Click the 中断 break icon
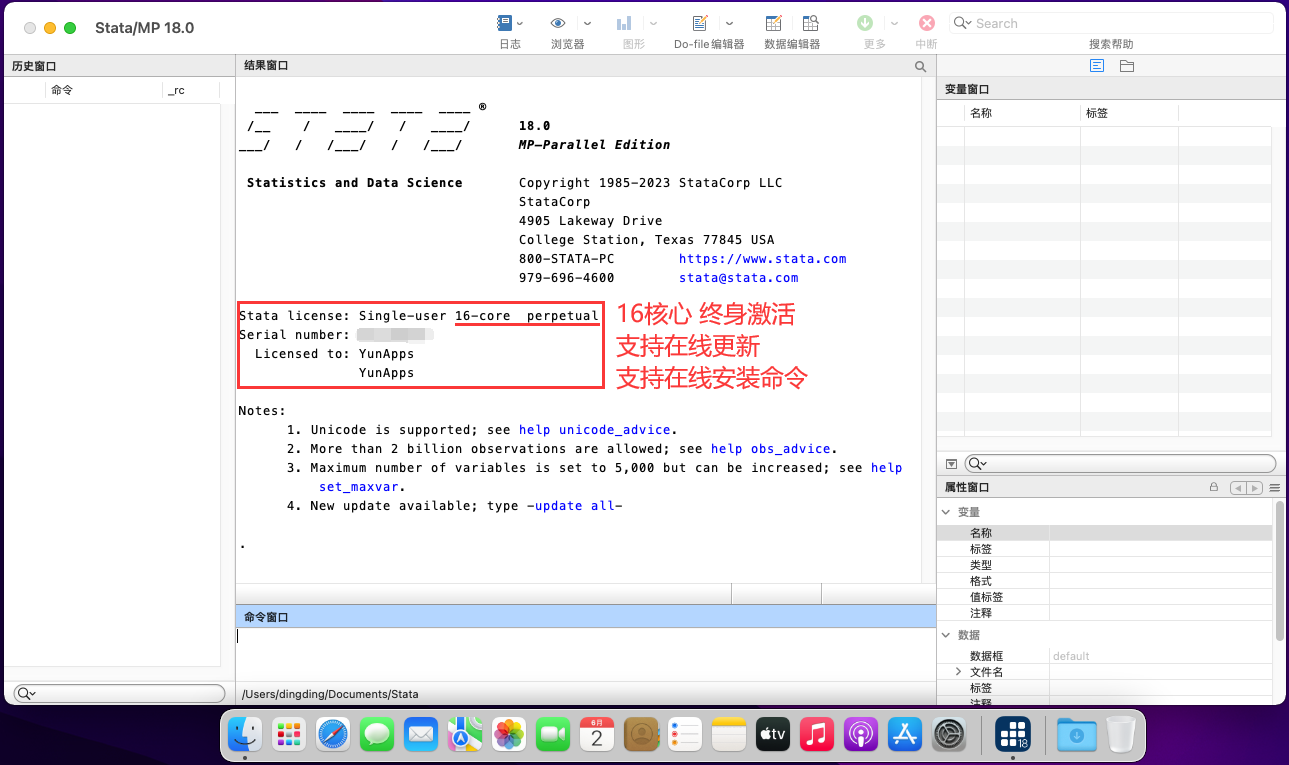 [927, 23]
